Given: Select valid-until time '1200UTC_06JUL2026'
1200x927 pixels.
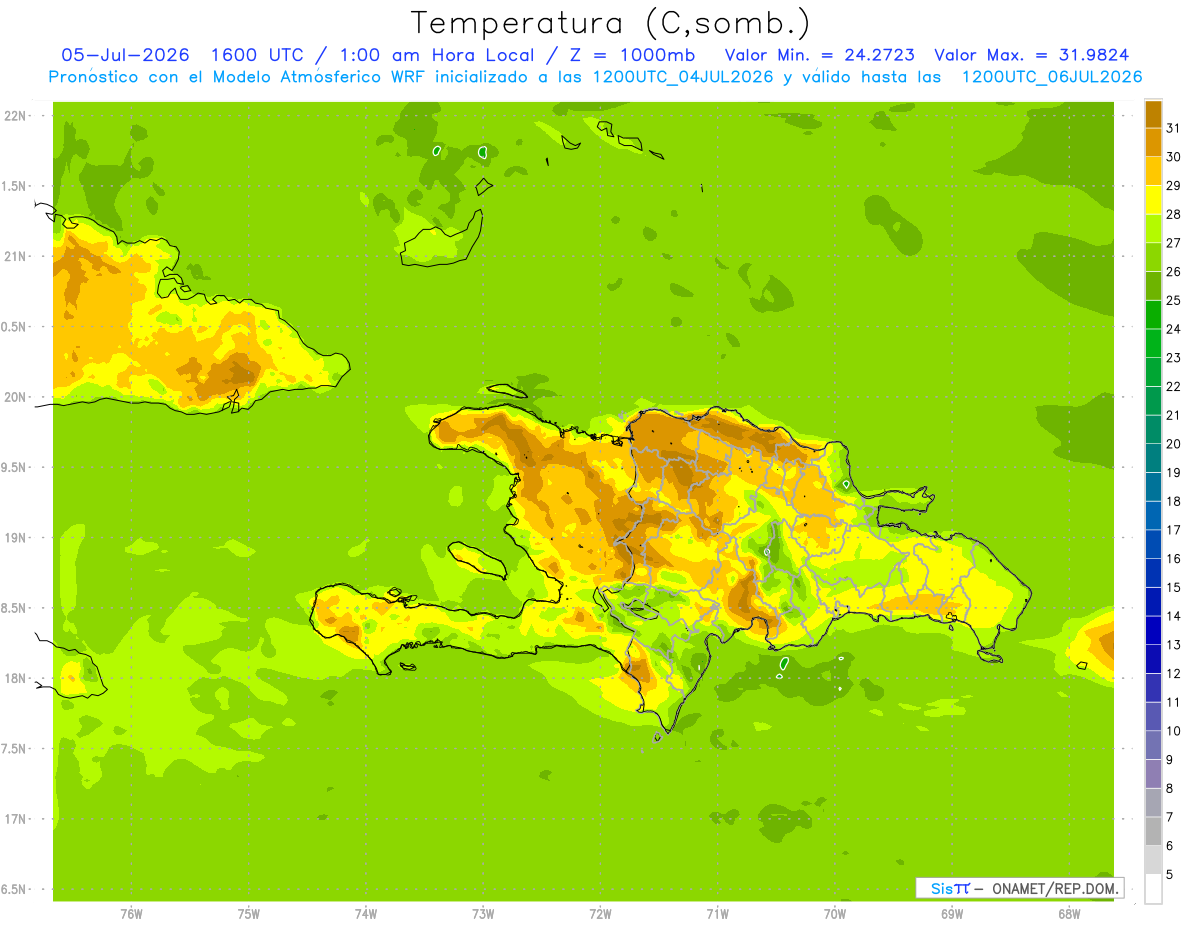Looking at the screenshot, I should [1052, 77].
